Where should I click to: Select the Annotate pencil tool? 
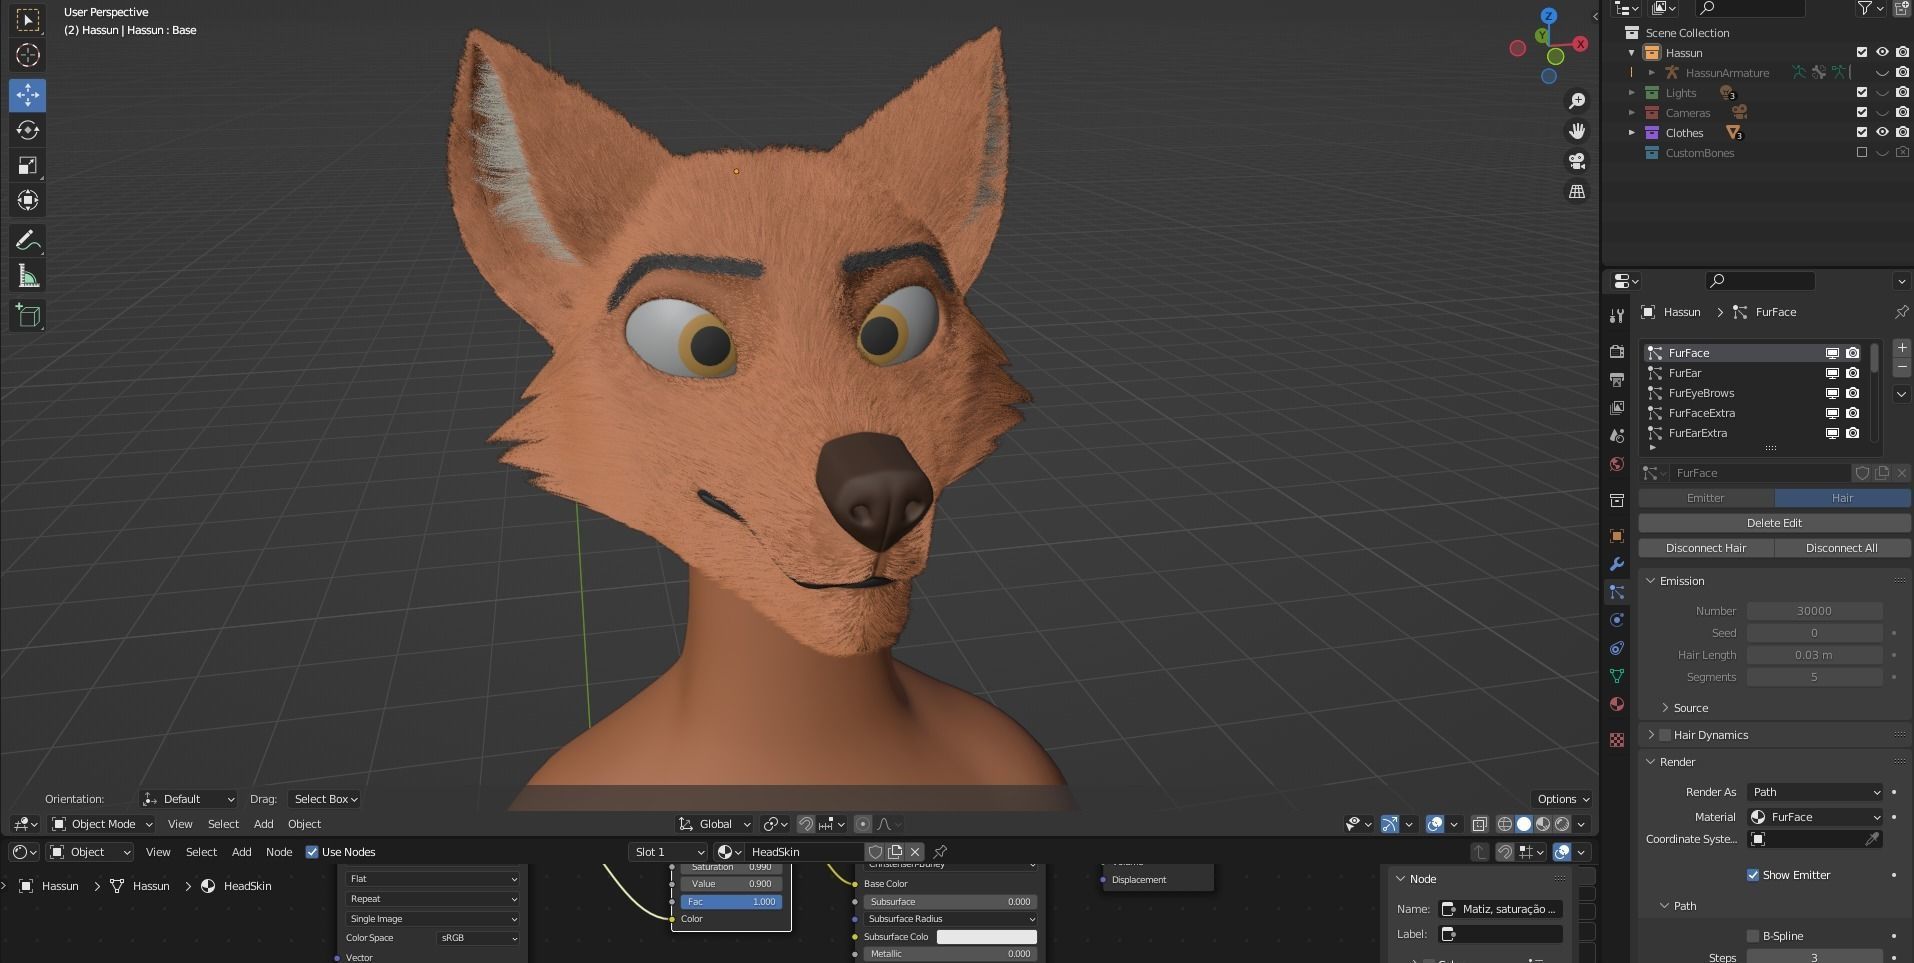[28, 241]
